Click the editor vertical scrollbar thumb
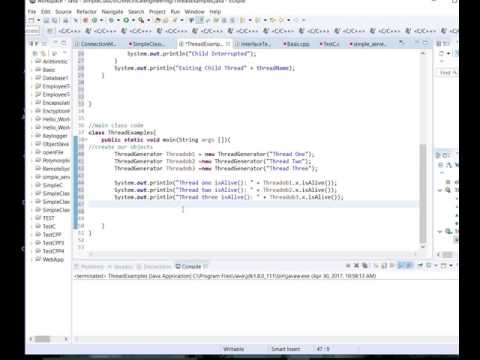The height and width of the screenshot is (360, 480). 423,193
